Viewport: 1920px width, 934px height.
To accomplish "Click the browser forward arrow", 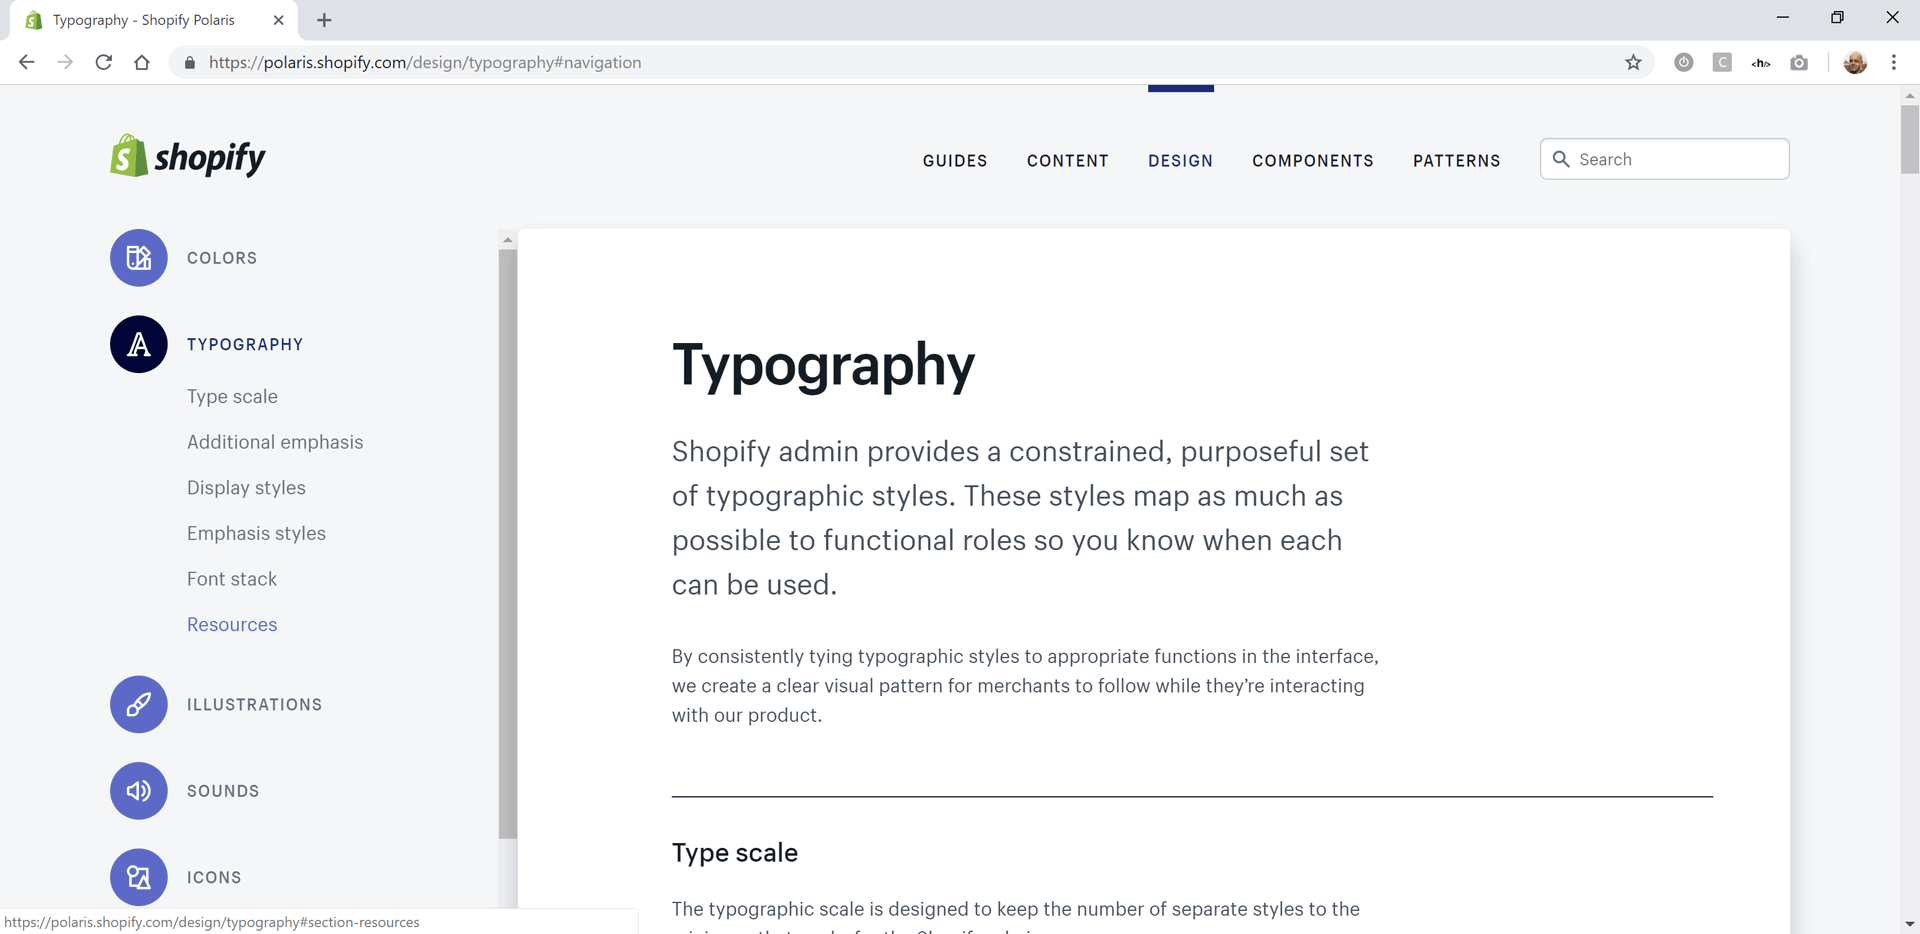I will [65, 62].
